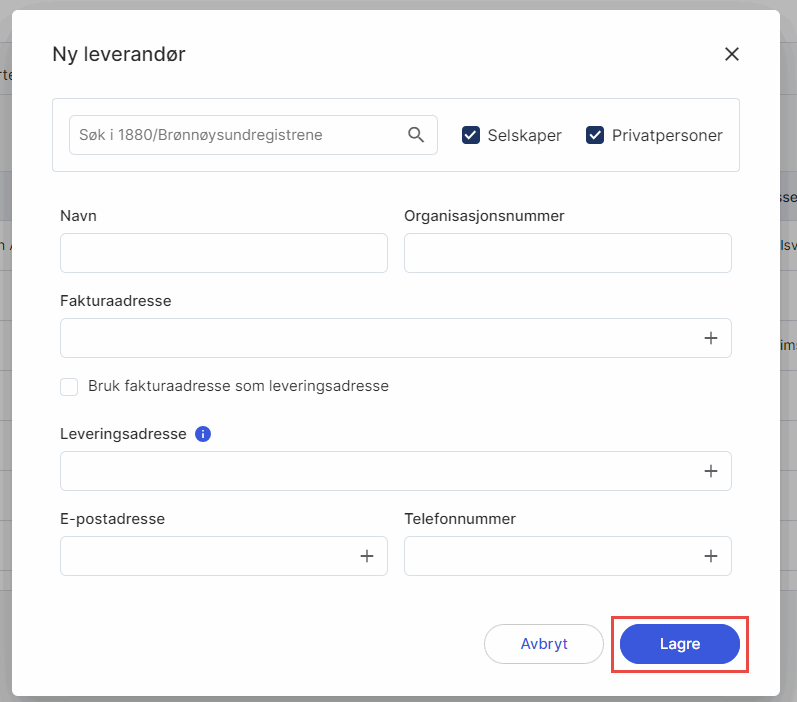Select the Organisasjonsnummer input field
This screenshot has height=702, width=797.
[x=568, y=253]
